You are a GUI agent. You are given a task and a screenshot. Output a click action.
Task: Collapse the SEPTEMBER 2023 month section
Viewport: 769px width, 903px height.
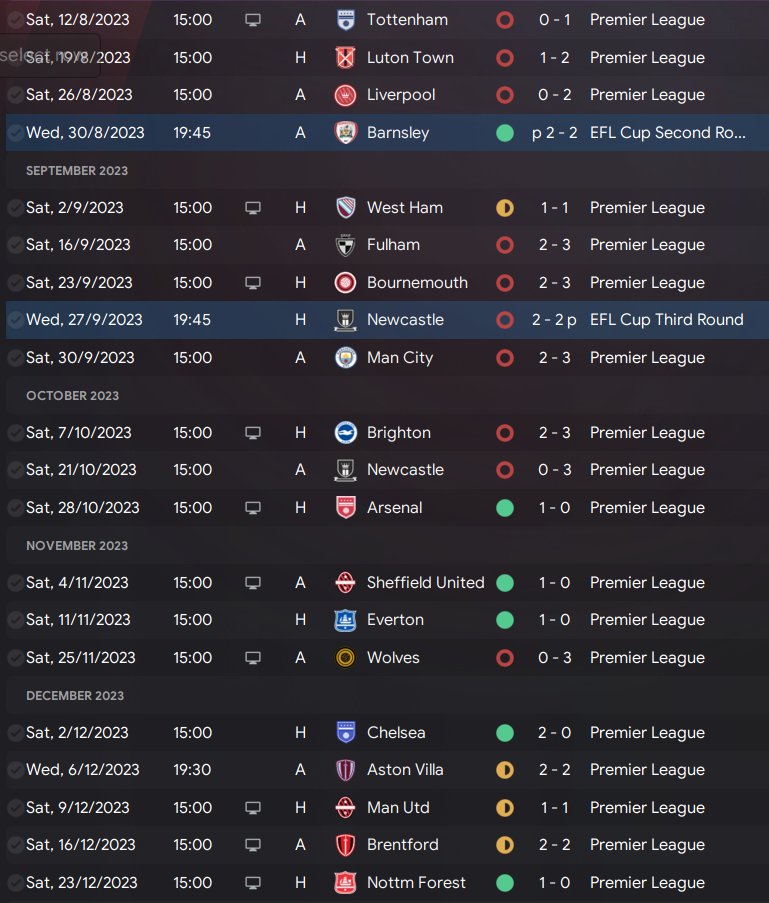(x=77, y=171)
